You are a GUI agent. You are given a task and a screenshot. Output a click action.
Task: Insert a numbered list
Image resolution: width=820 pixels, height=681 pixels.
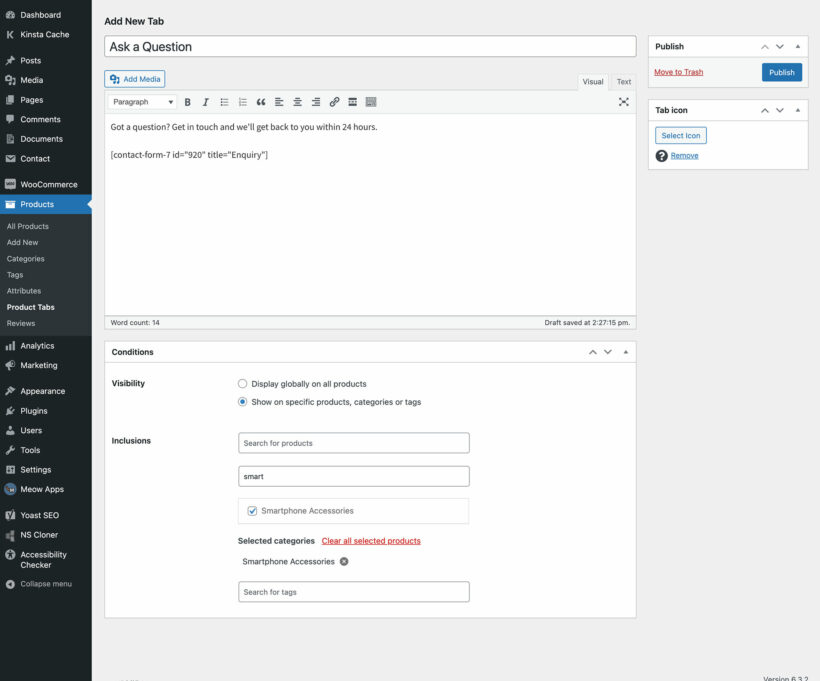point(242,101)
